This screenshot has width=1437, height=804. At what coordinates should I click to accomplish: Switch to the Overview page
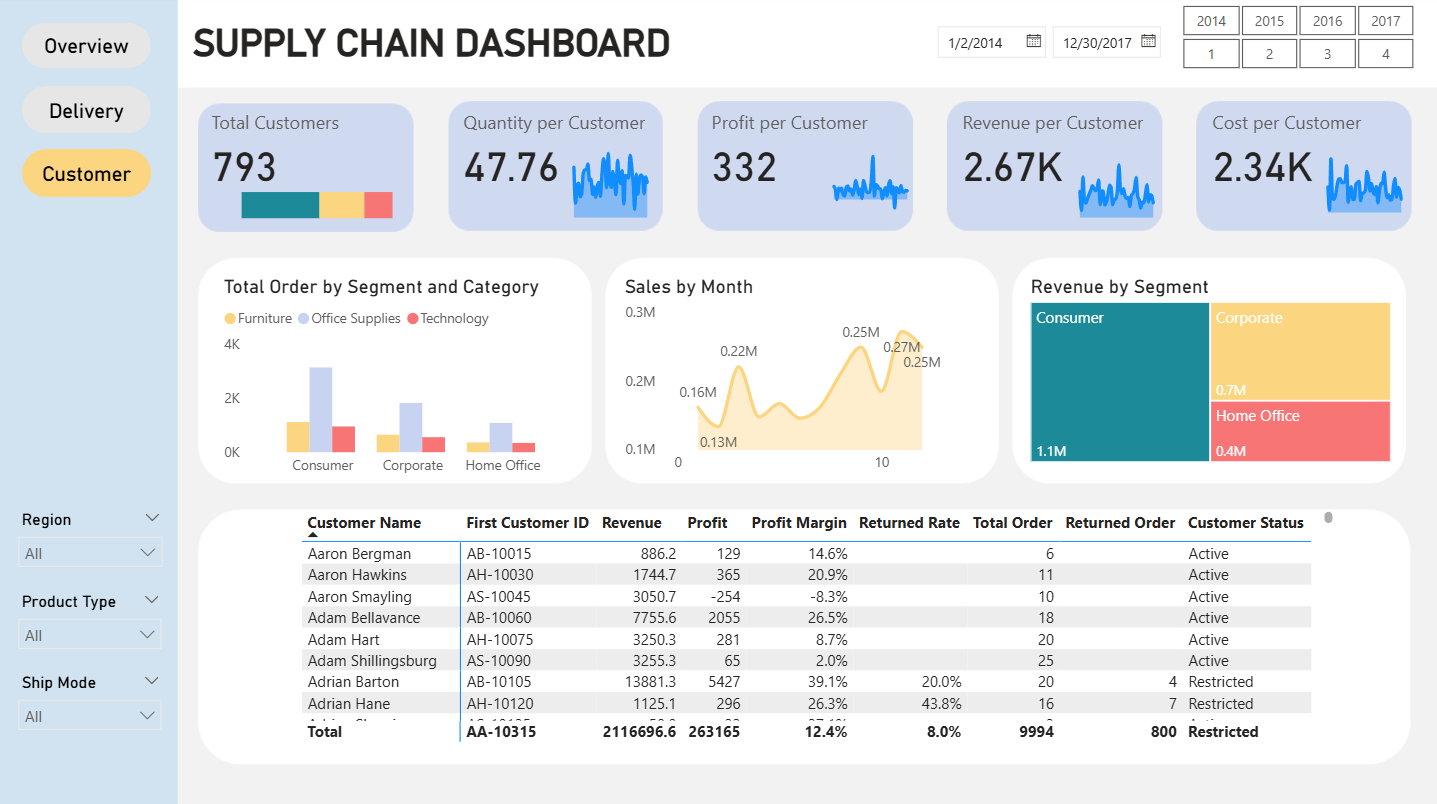click(86, 46)
